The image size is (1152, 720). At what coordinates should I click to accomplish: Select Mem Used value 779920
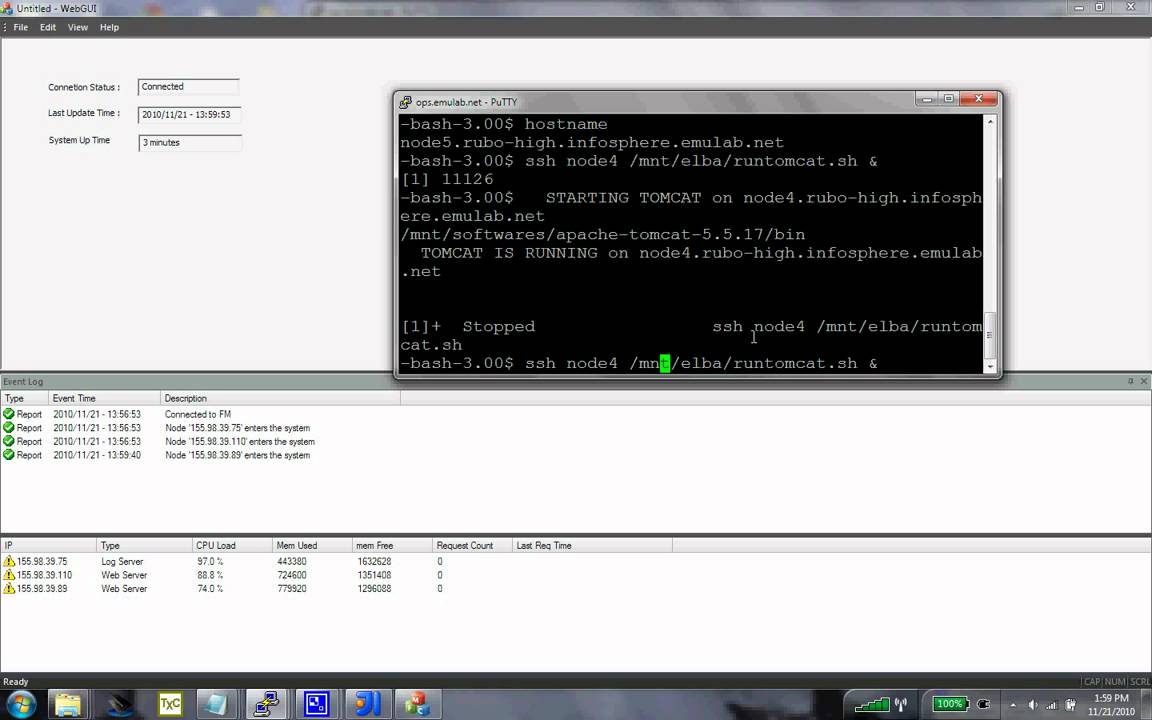click(x=292, y=588)
